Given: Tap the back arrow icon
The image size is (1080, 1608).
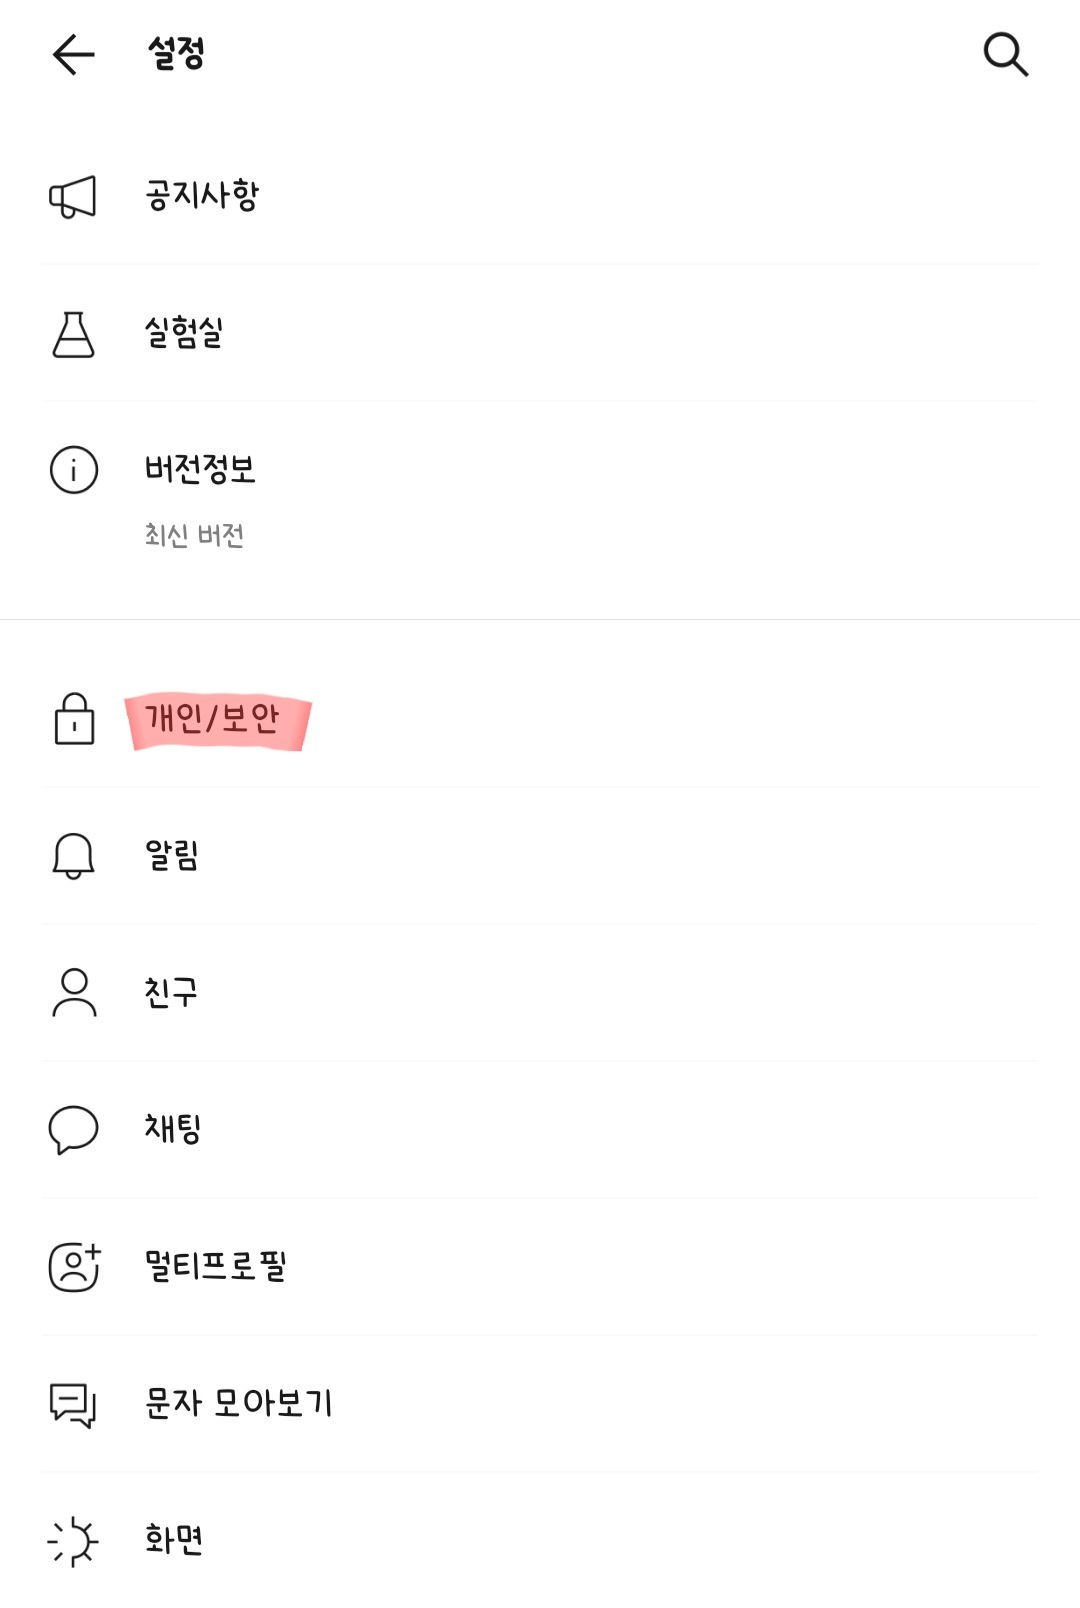Looking at the screenshot, I should click(73, 54).
